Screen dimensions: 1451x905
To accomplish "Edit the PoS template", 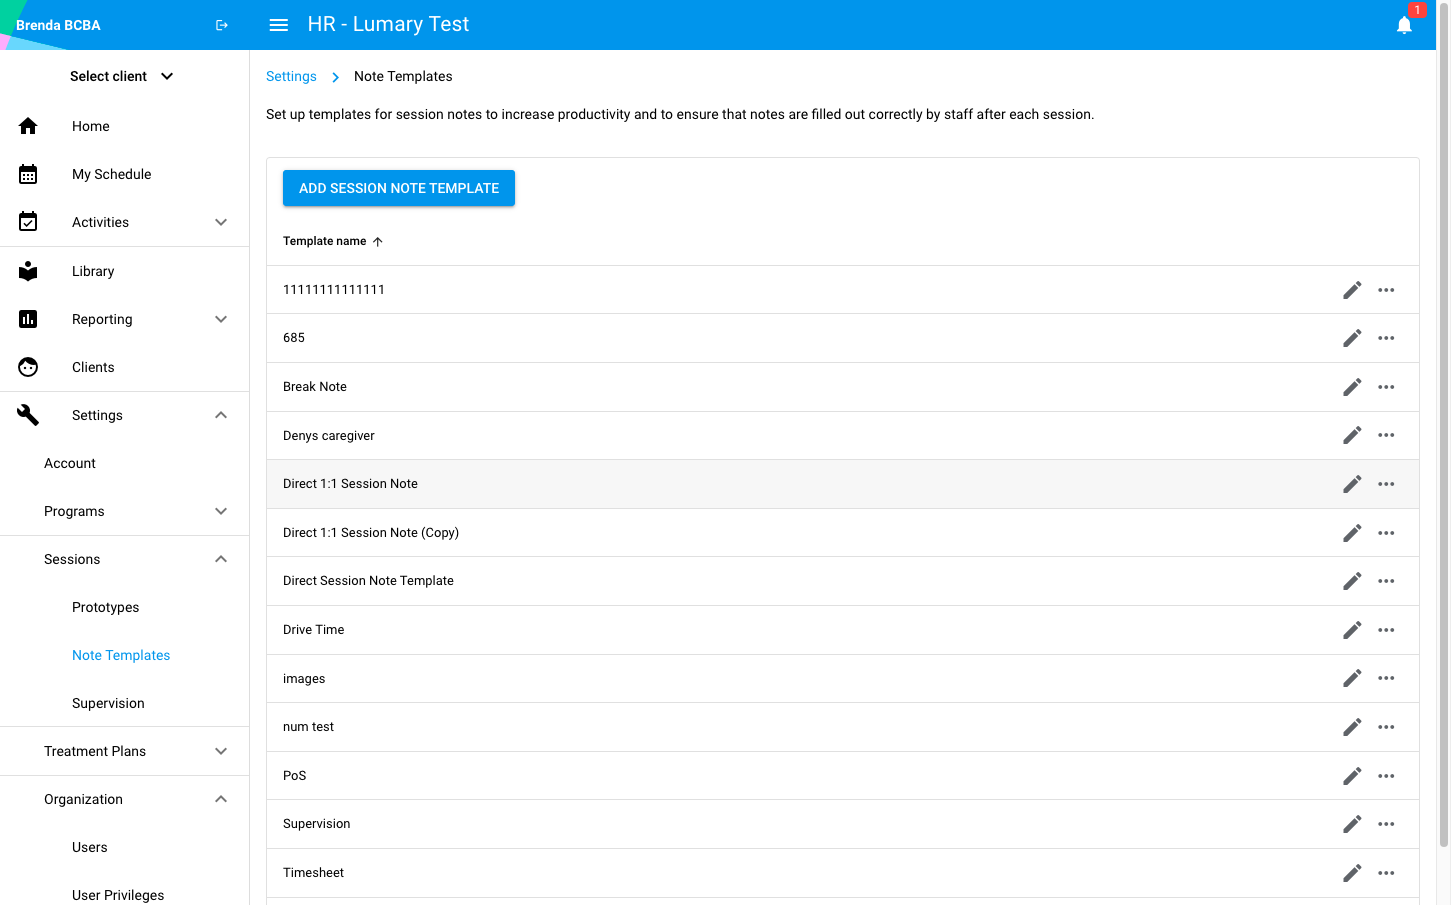I will click(x=1352, y=776).
